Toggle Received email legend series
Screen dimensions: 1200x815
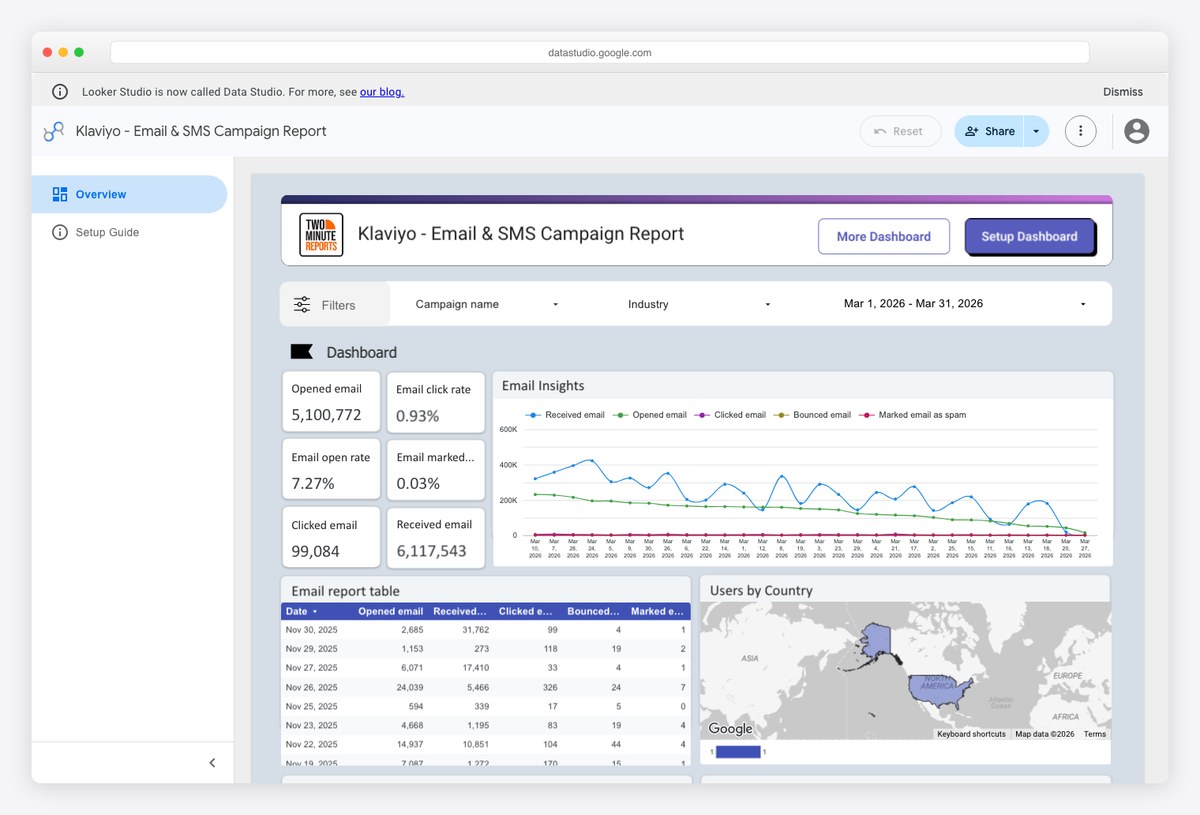click(x=566, y=414)
